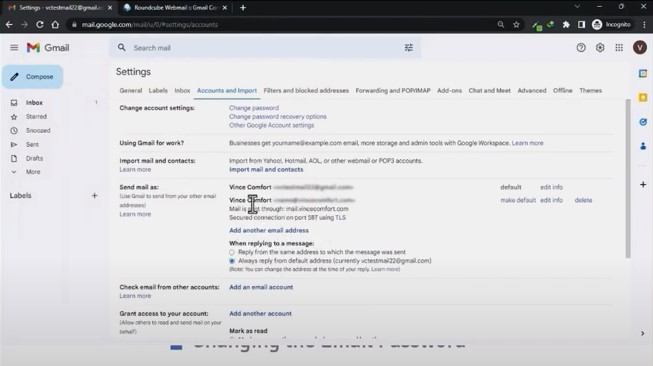Screen dimensions: 653x366
Task: Show search options filter icon
Action: (x=409, y=48)
